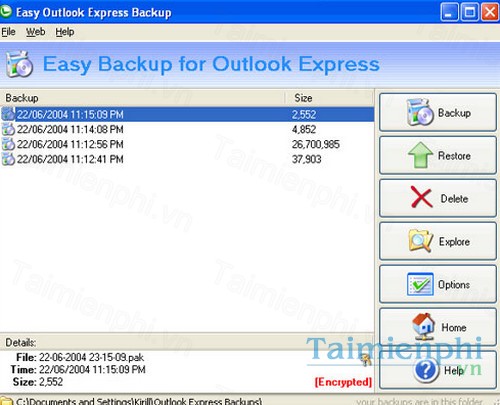This screenshot has width=500, height=405.
Task: Close the Easy Outlook Express Backup window
Action: pos(490,12)
